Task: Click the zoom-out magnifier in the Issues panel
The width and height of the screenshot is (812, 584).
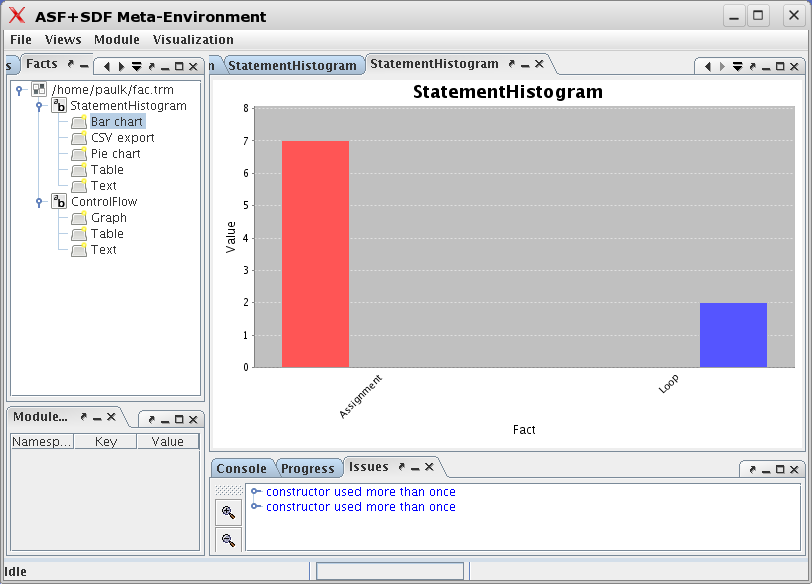Action: point(227,539)
